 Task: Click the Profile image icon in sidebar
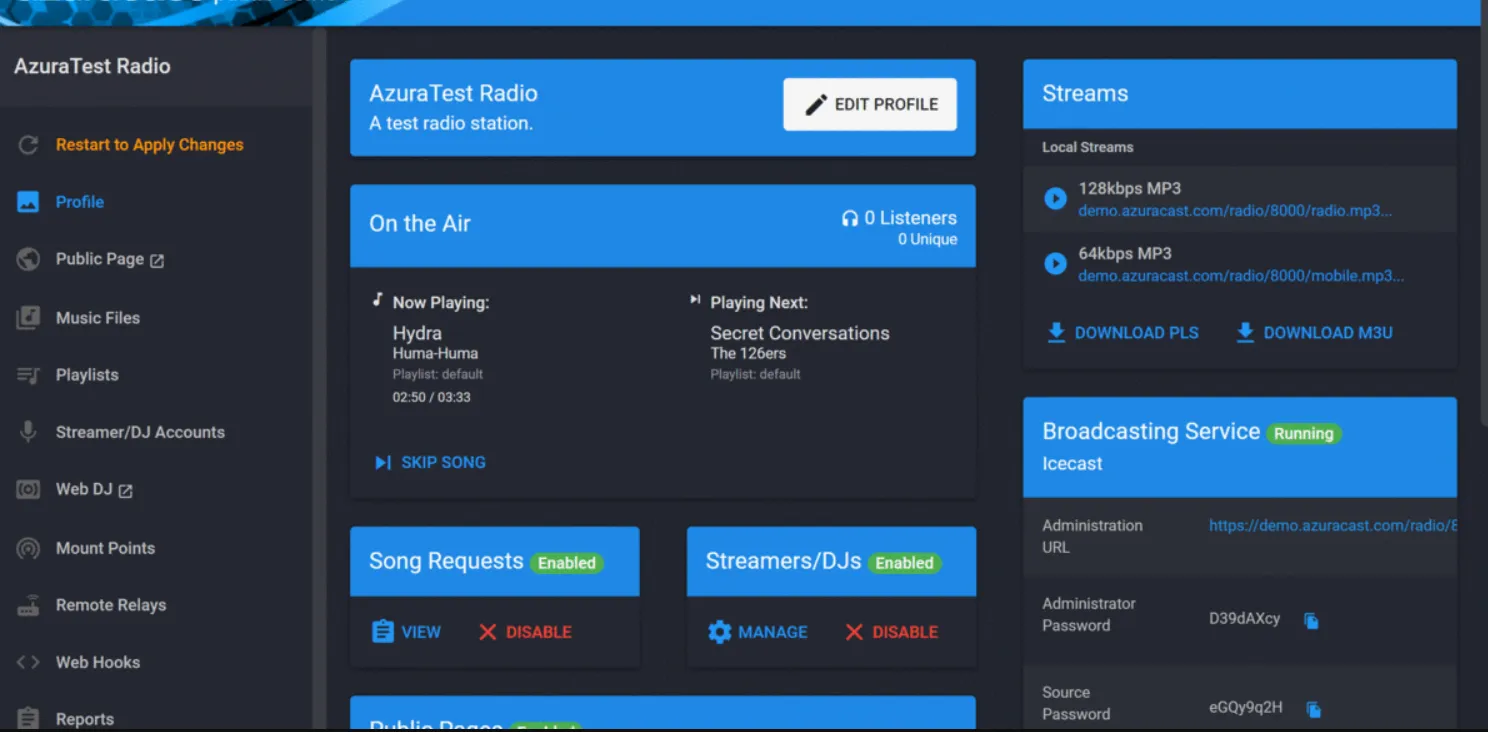point(28,202)
